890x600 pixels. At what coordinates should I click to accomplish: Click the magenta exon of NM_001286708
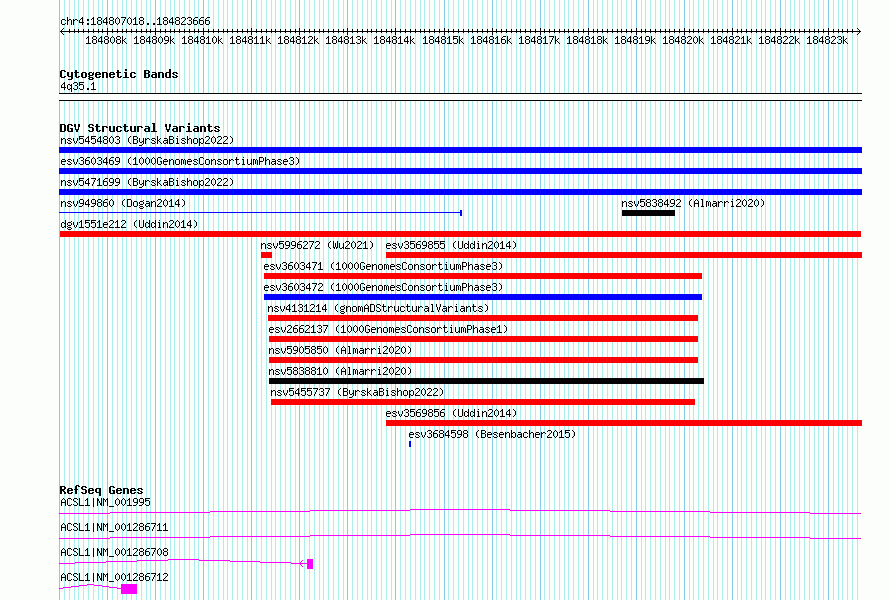[310, 564]
